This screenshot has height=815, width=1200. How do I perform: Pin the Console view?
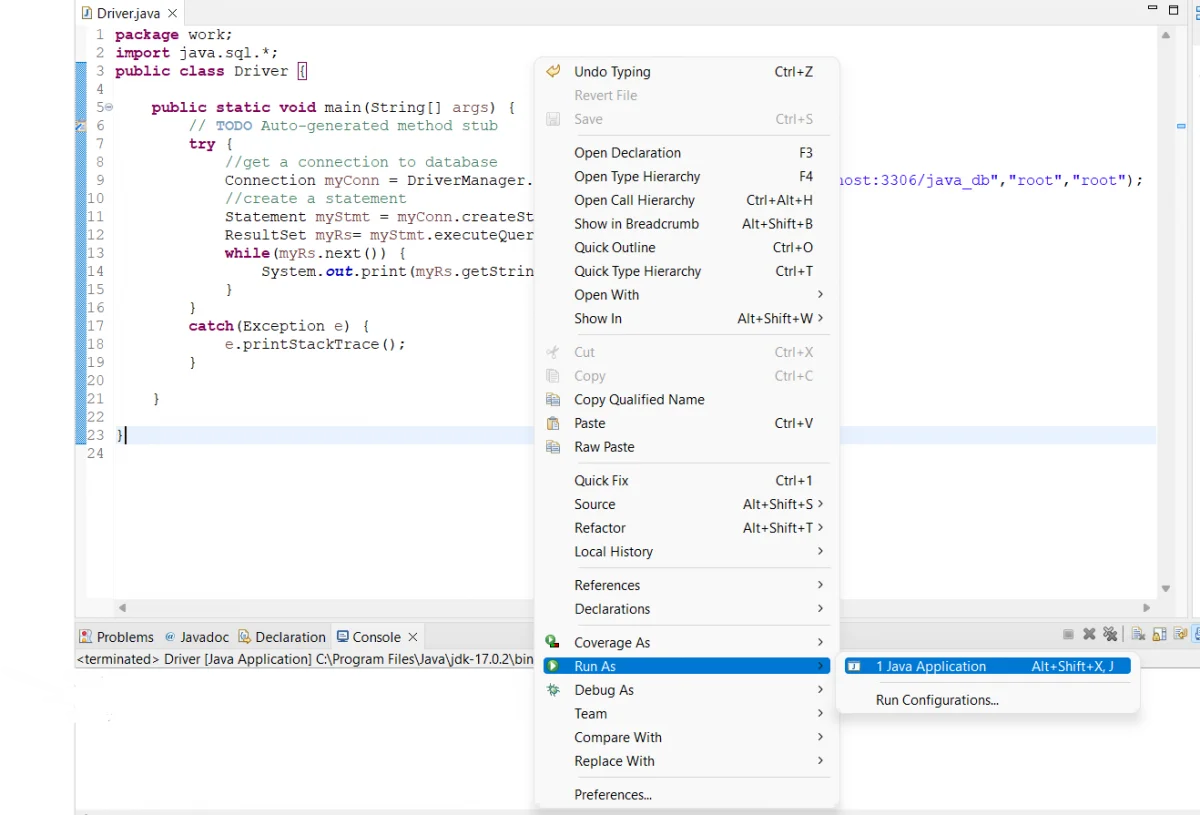pos(1197,634)
